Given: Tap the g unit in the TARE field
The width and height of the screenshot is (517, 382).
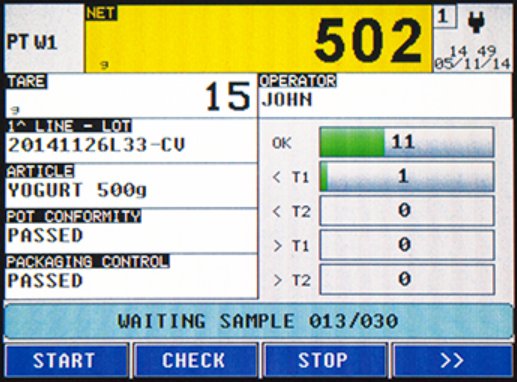Looking at the screenshot, I should (14, 110).
